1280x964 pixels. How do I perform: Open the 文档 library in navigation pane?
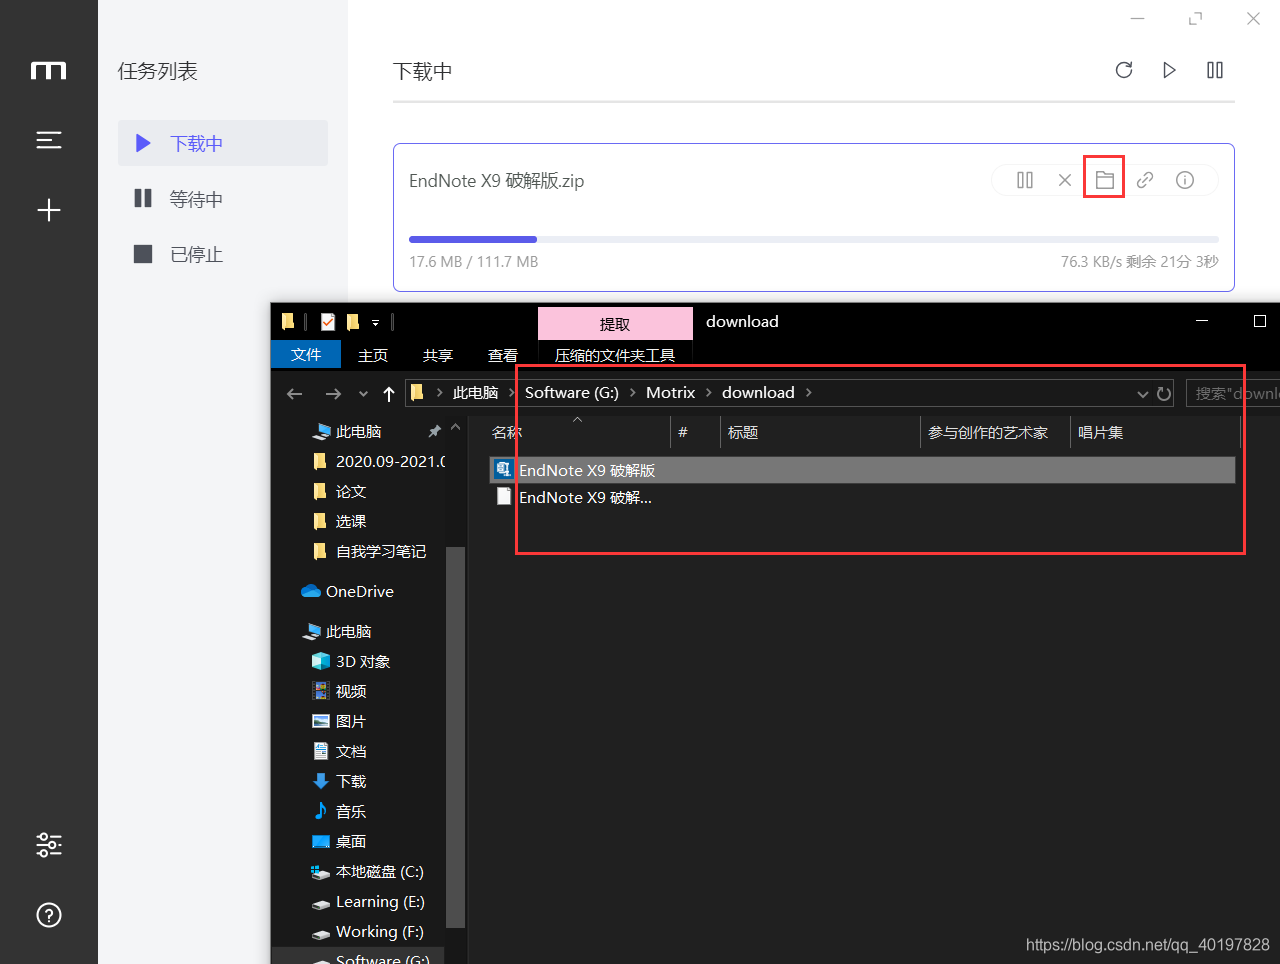click(x=339, y=751)
